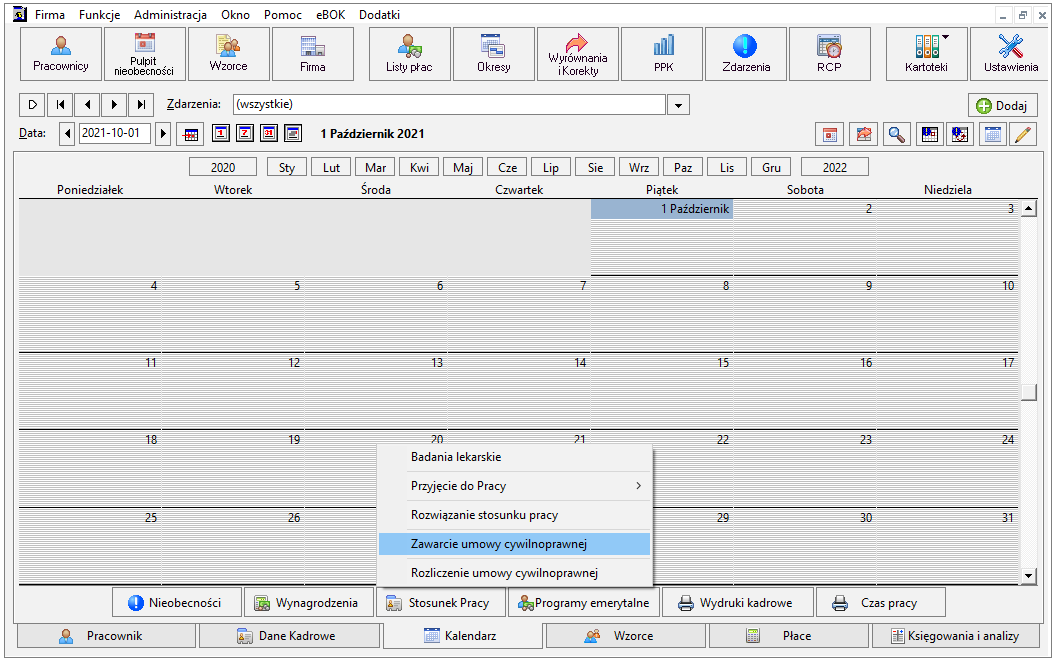
Task: Click the magnifier search icon
Action: (x=897, y=134)
